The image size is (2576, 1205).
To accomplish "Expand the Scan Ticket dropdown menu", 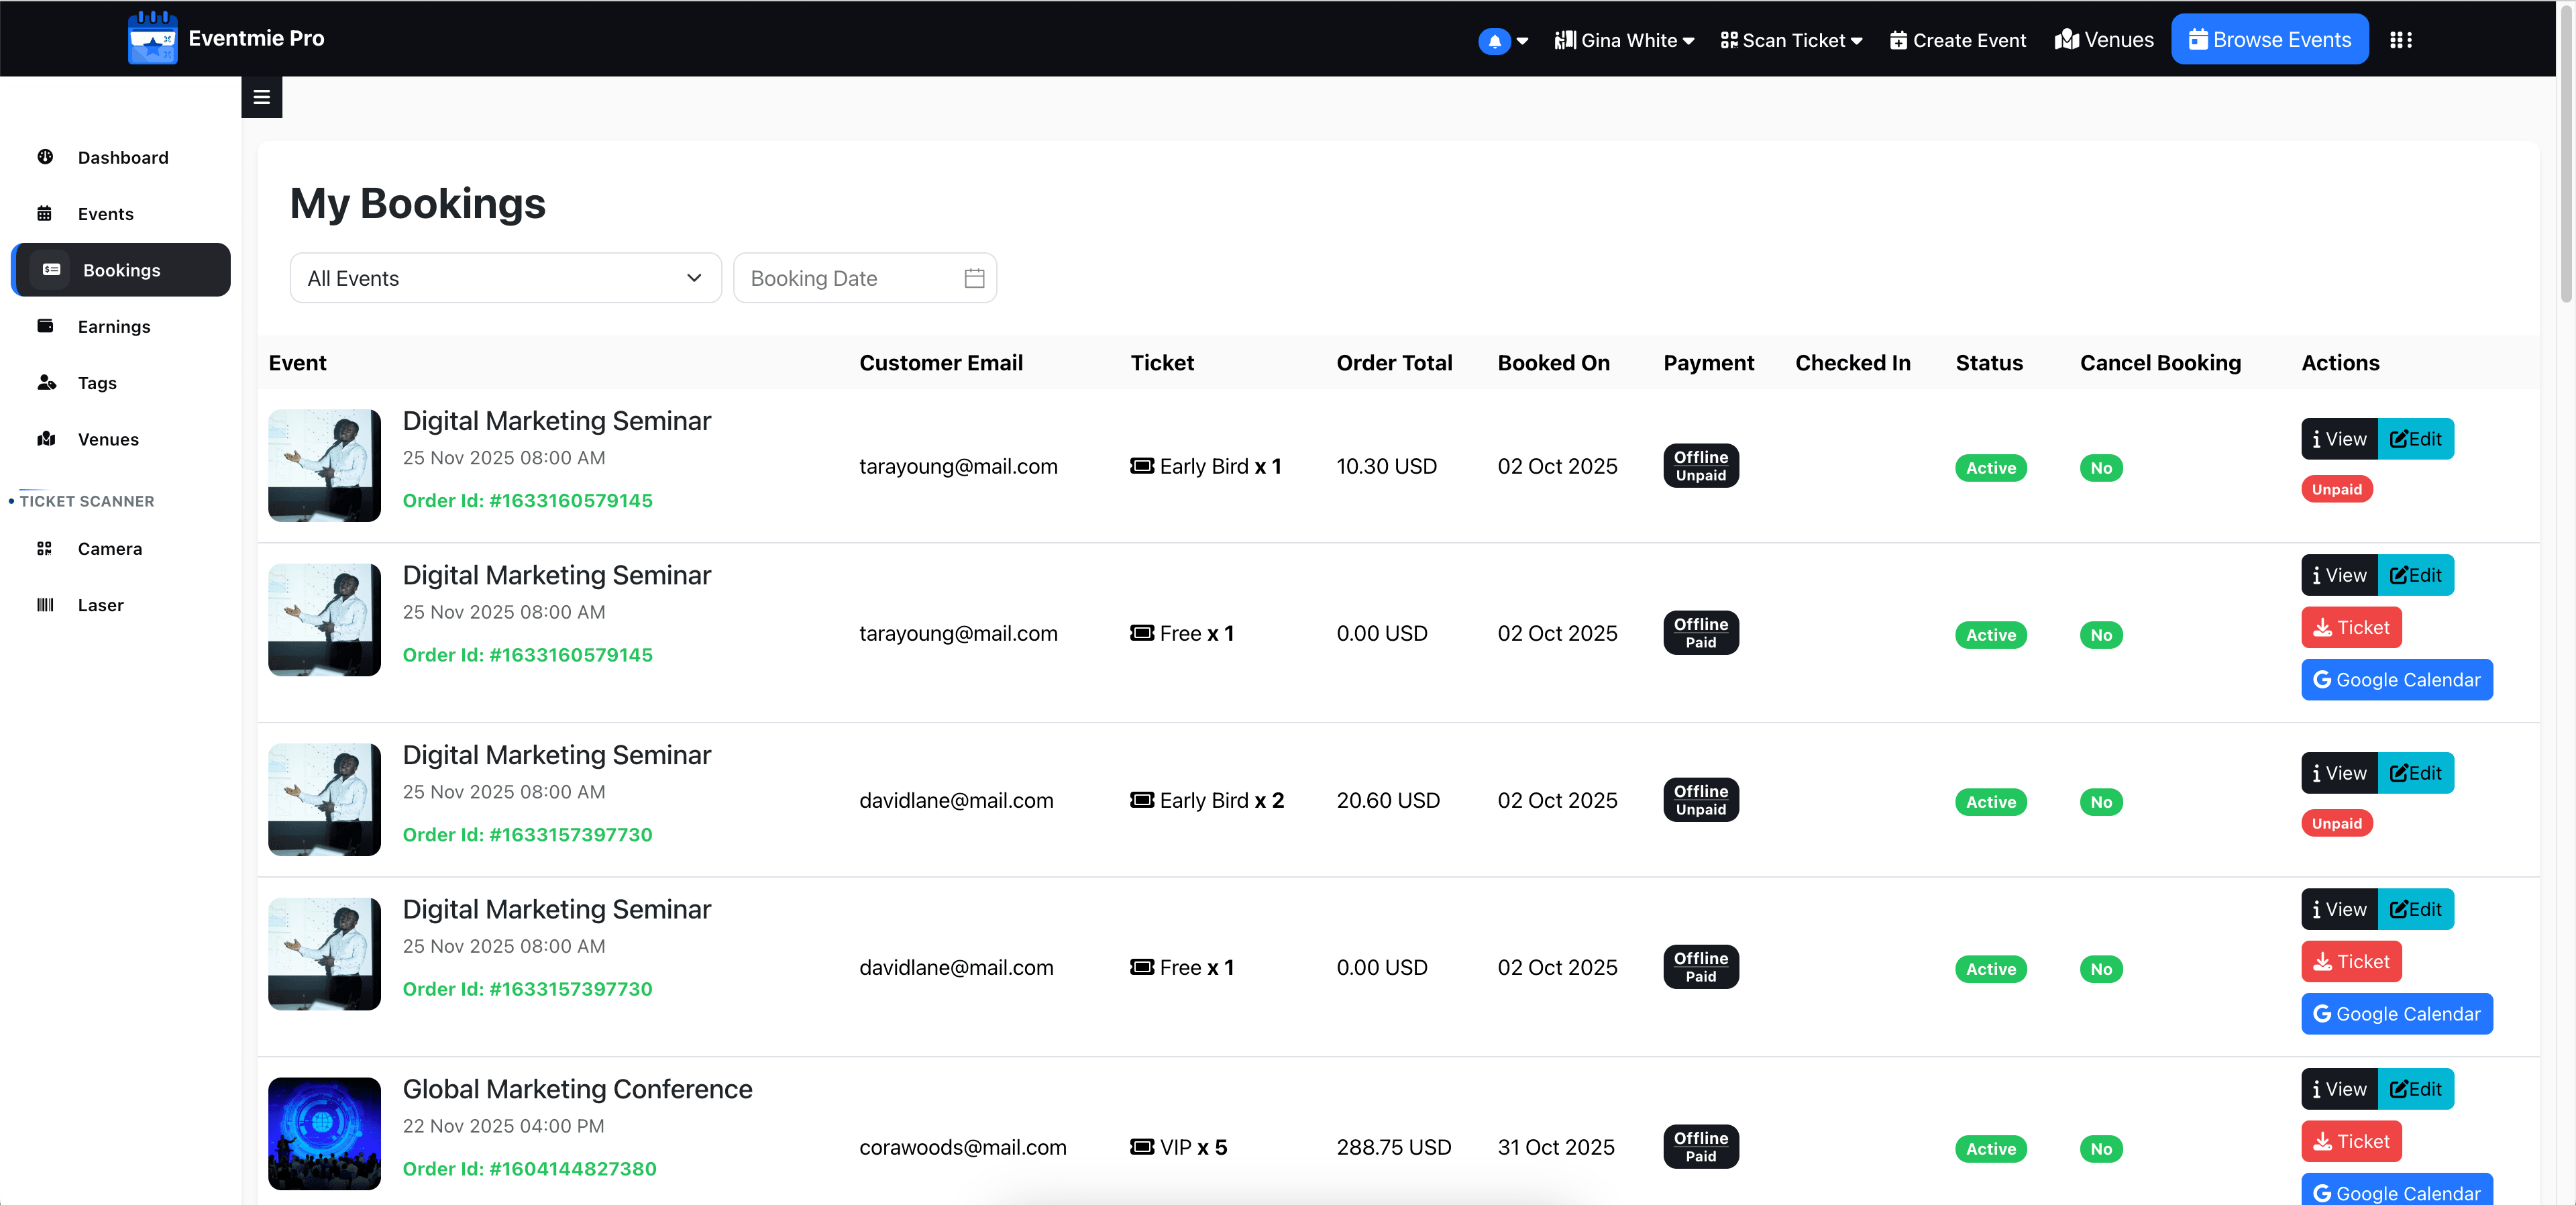I will [x=1791, y=40].
